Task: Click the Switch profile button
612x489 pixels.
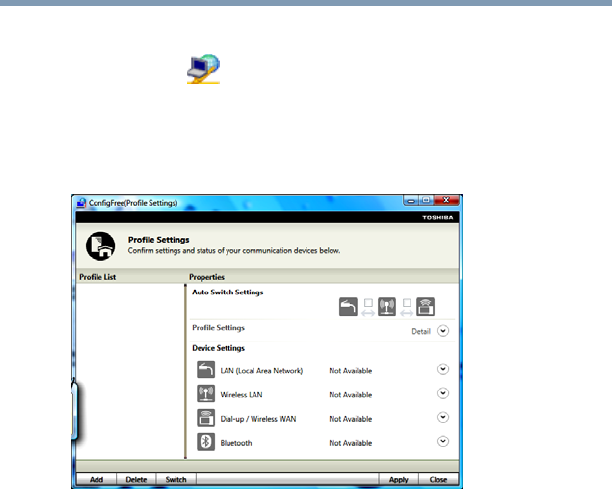Action: point(176,479)
